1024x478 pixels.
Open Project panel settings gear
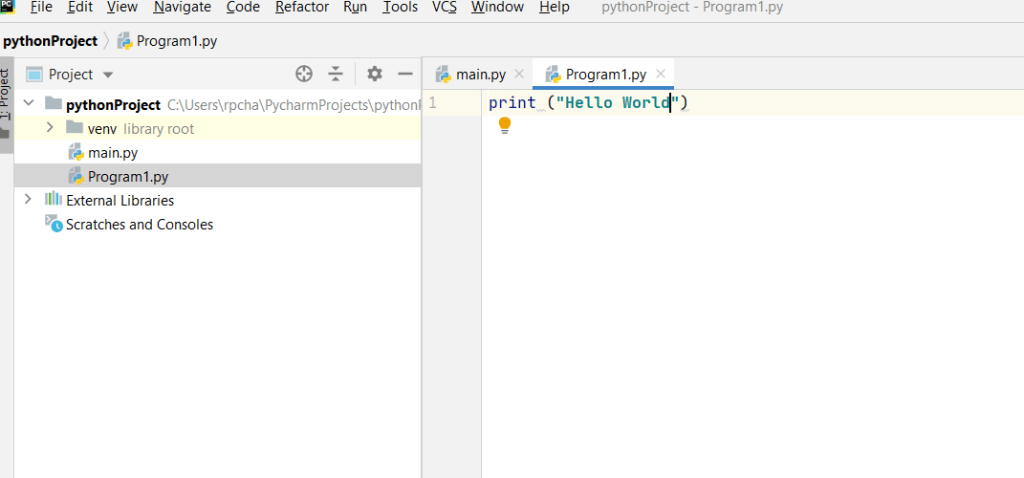click(374, 74)
